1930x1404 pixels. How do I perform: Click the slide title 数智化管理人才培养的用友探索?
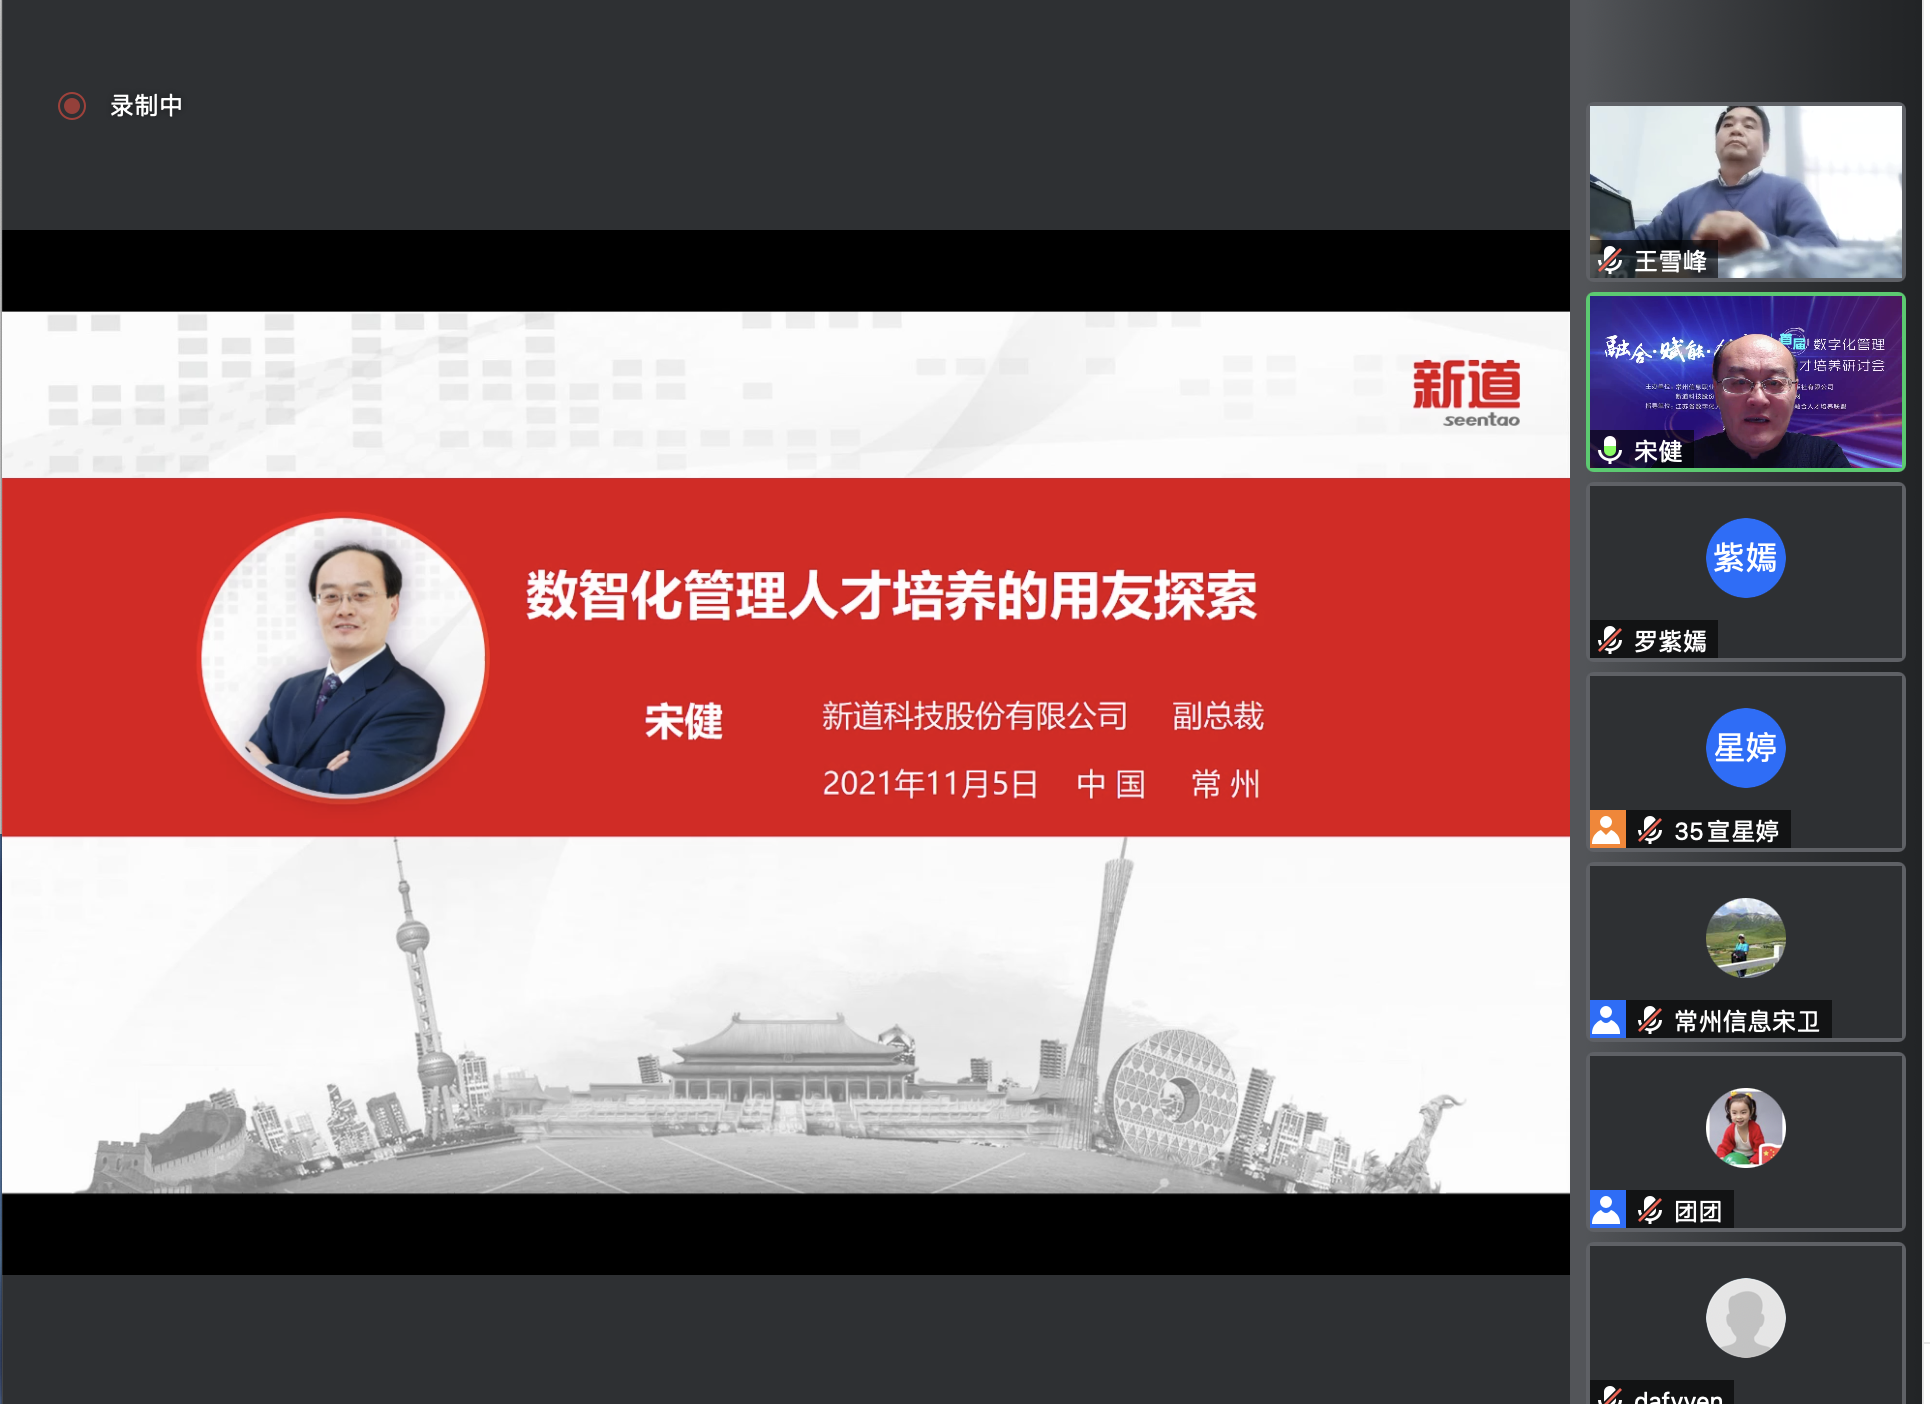coord(891,596)
